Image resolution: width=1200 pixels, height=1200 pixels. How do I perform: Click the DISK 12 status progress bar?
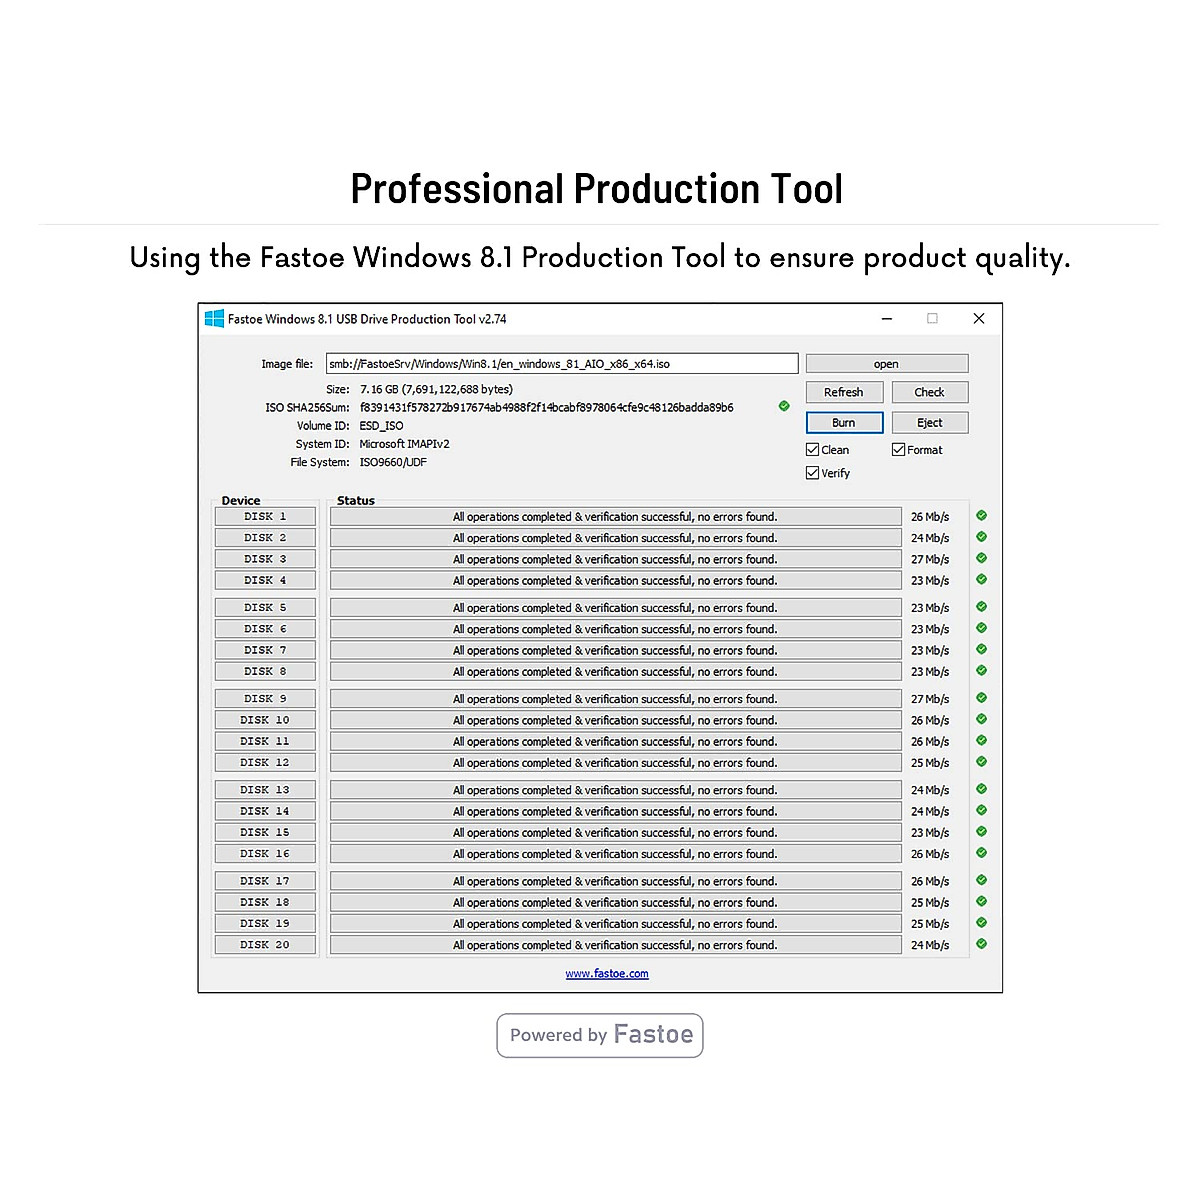615,763
